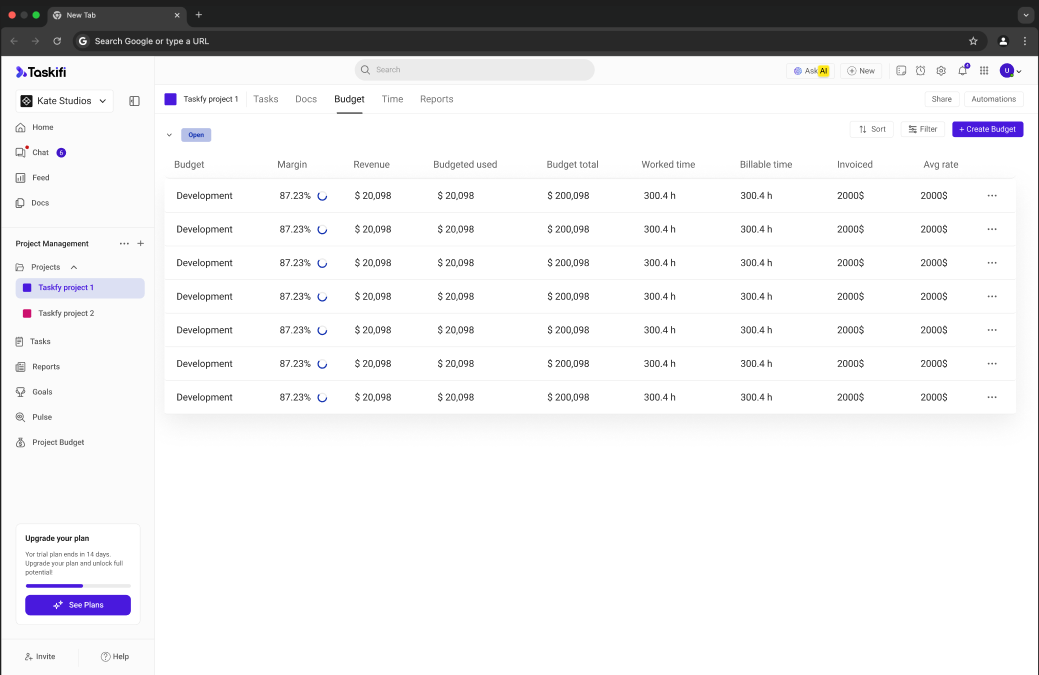
Task: Focus the Search field at top
Action: pos(474,70)
